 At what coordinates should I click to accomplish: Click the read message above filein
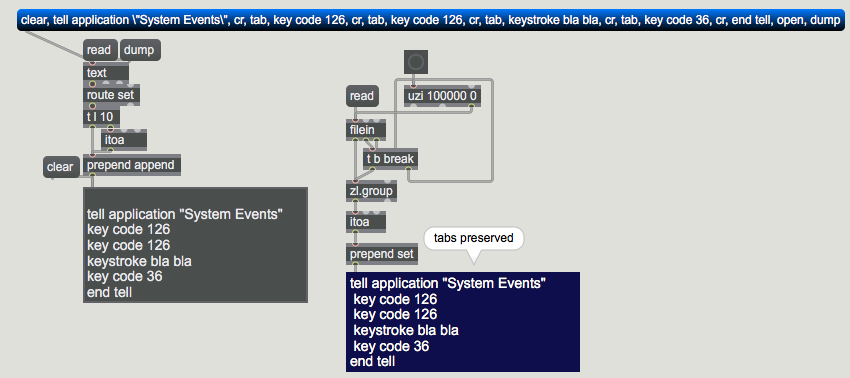tap(362, 96)
